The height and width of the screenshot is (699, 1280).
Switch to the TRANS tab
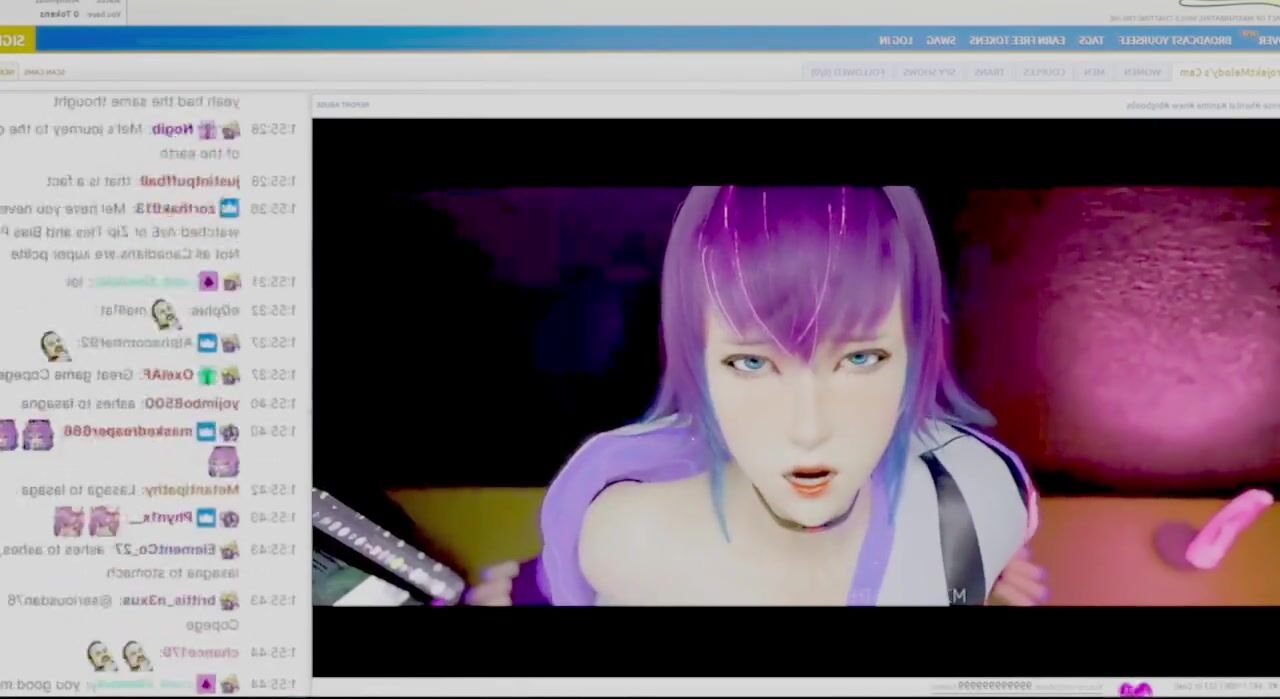pos(989,72)
